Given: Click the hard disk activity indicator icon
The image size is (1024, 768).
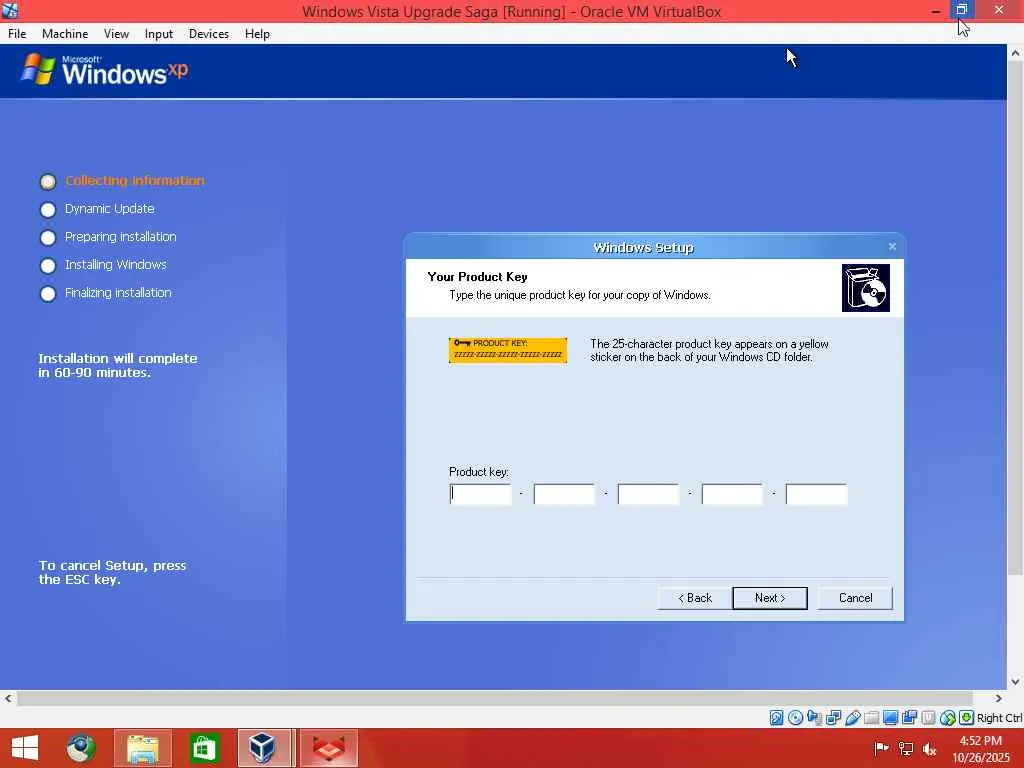Looking at the screenshot, I should coord(776,718).
